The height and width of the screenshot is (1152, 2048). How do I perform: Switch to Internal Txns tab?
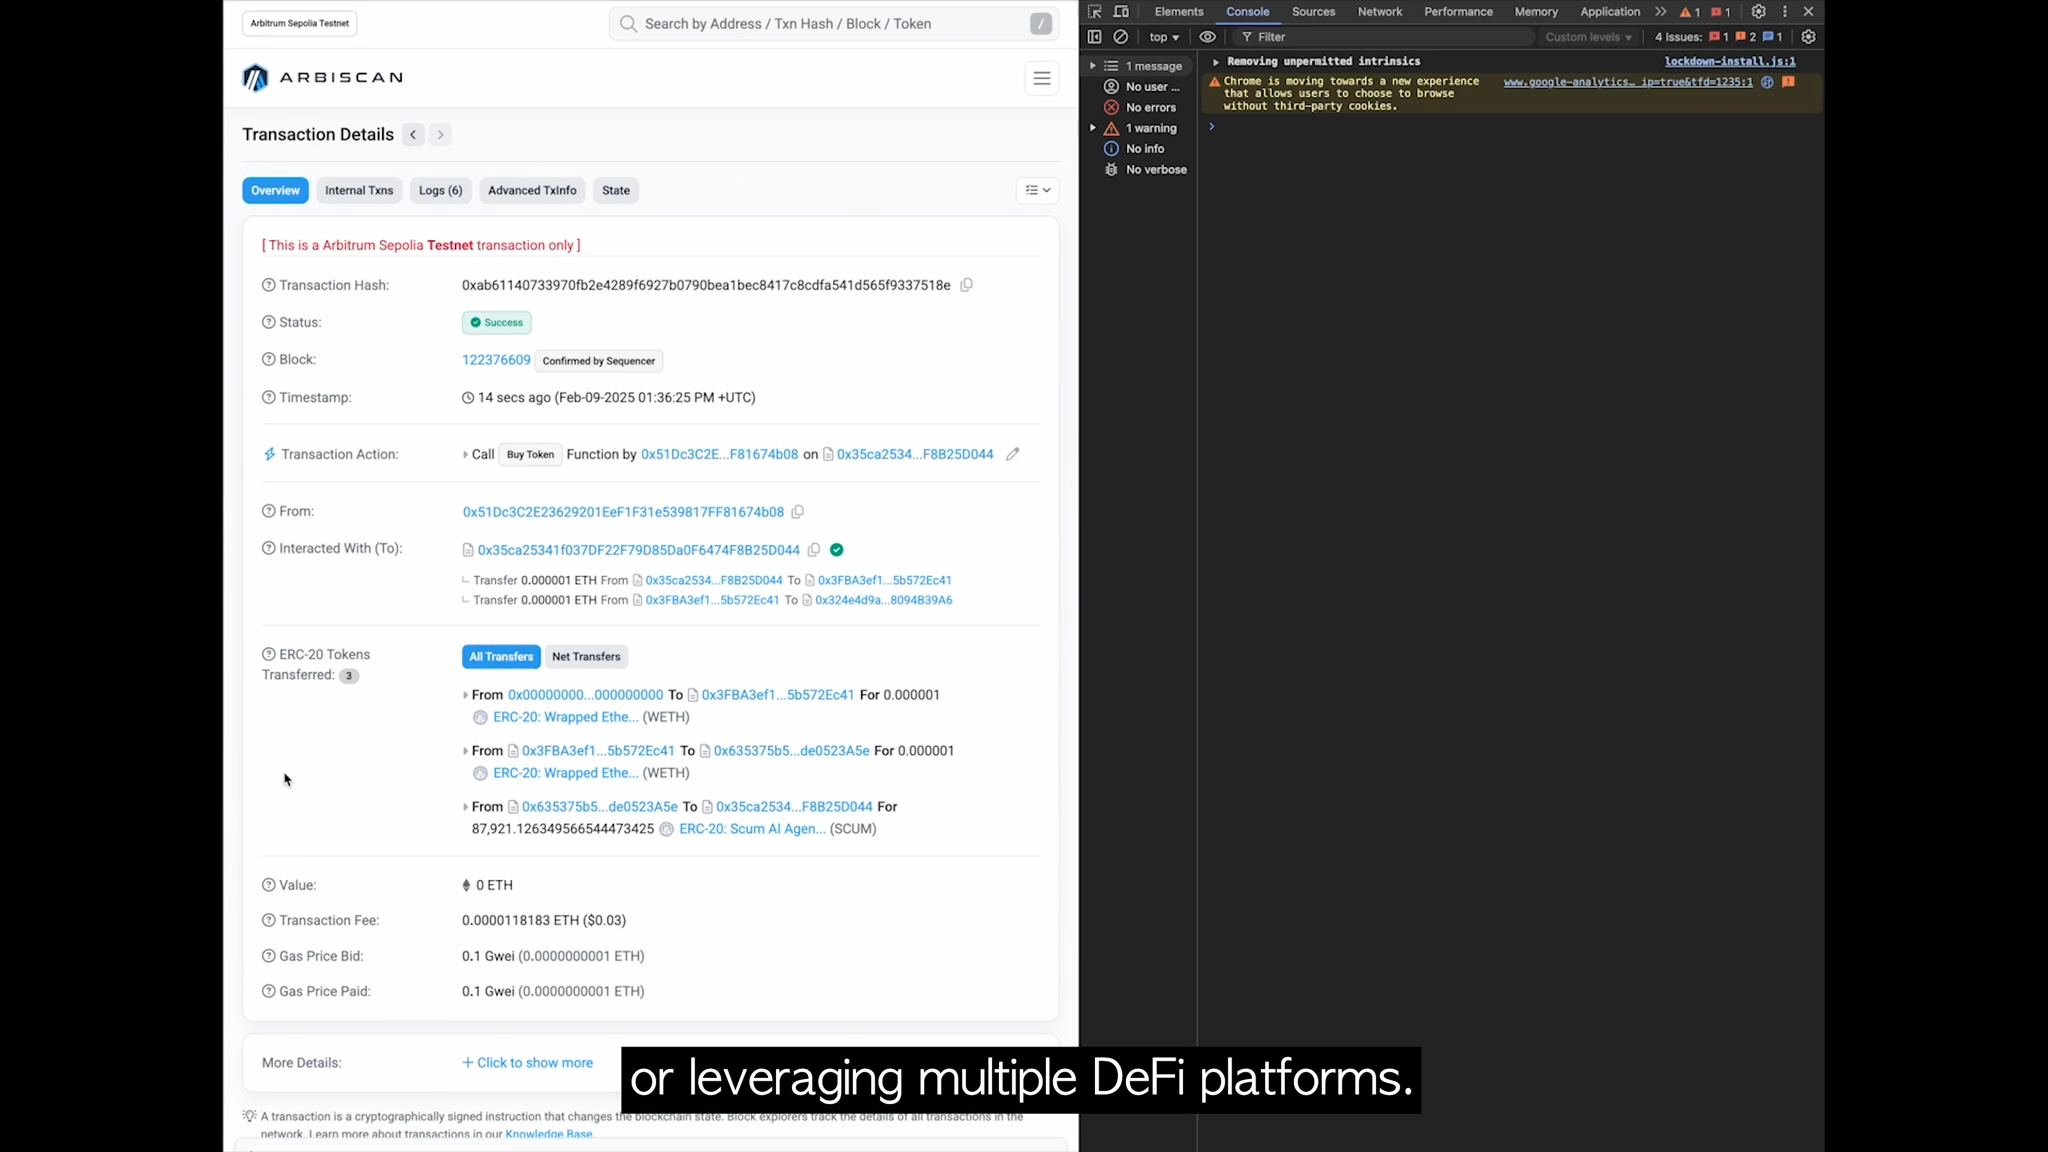[x=359, y=190]
